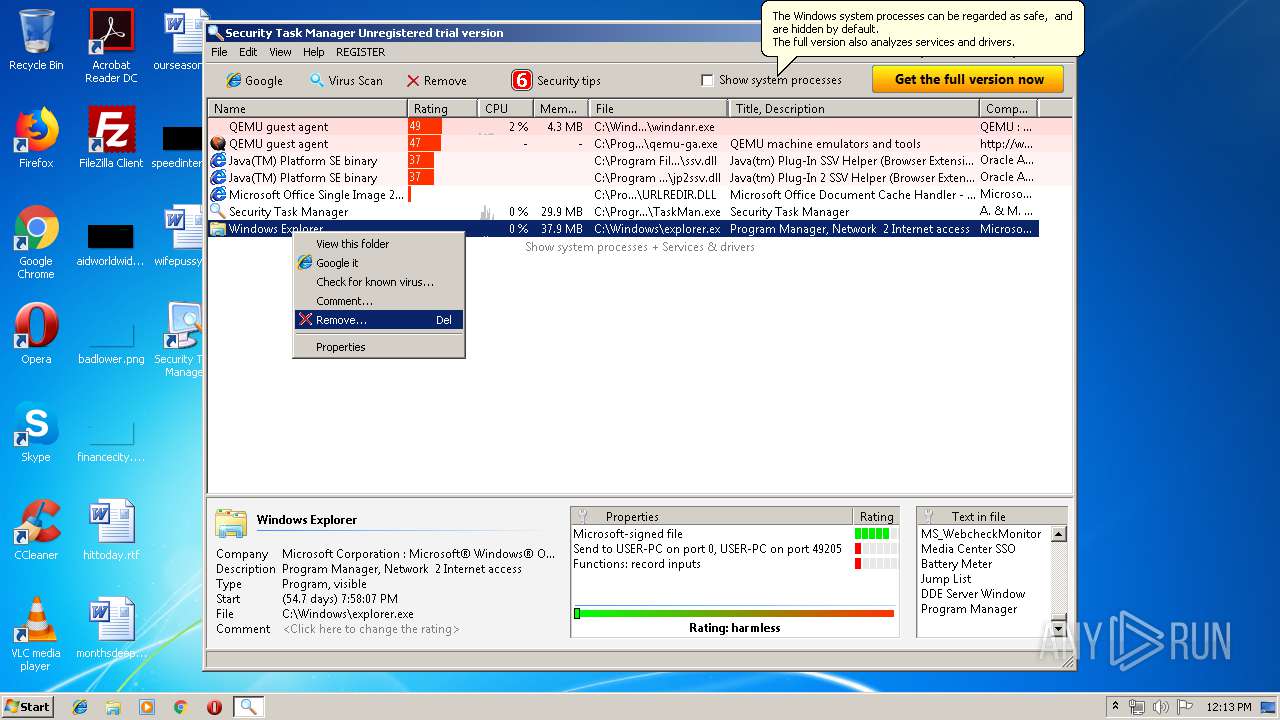Viewport: 1280px width, 720px height.
Task: Open Internet Explorer from taskbar
Action: tap(80, 706)
